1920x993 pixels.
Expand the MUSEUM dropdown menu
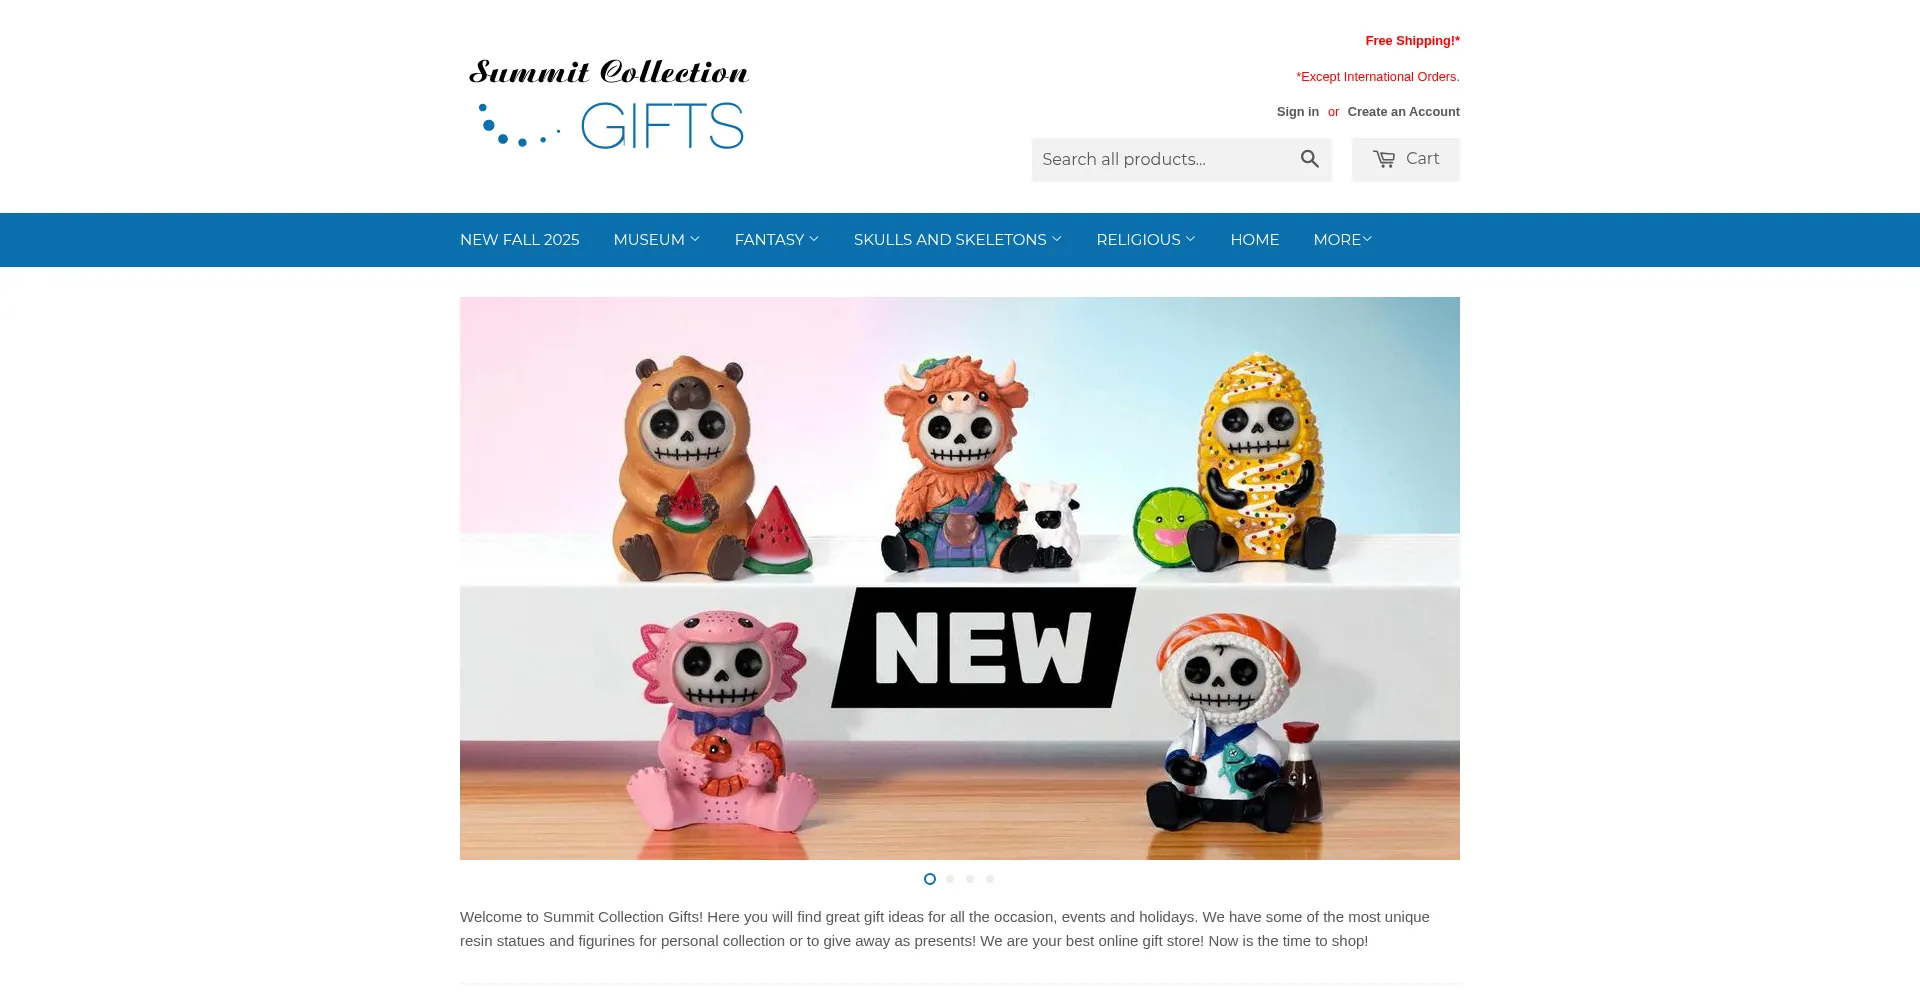point(657,240)
